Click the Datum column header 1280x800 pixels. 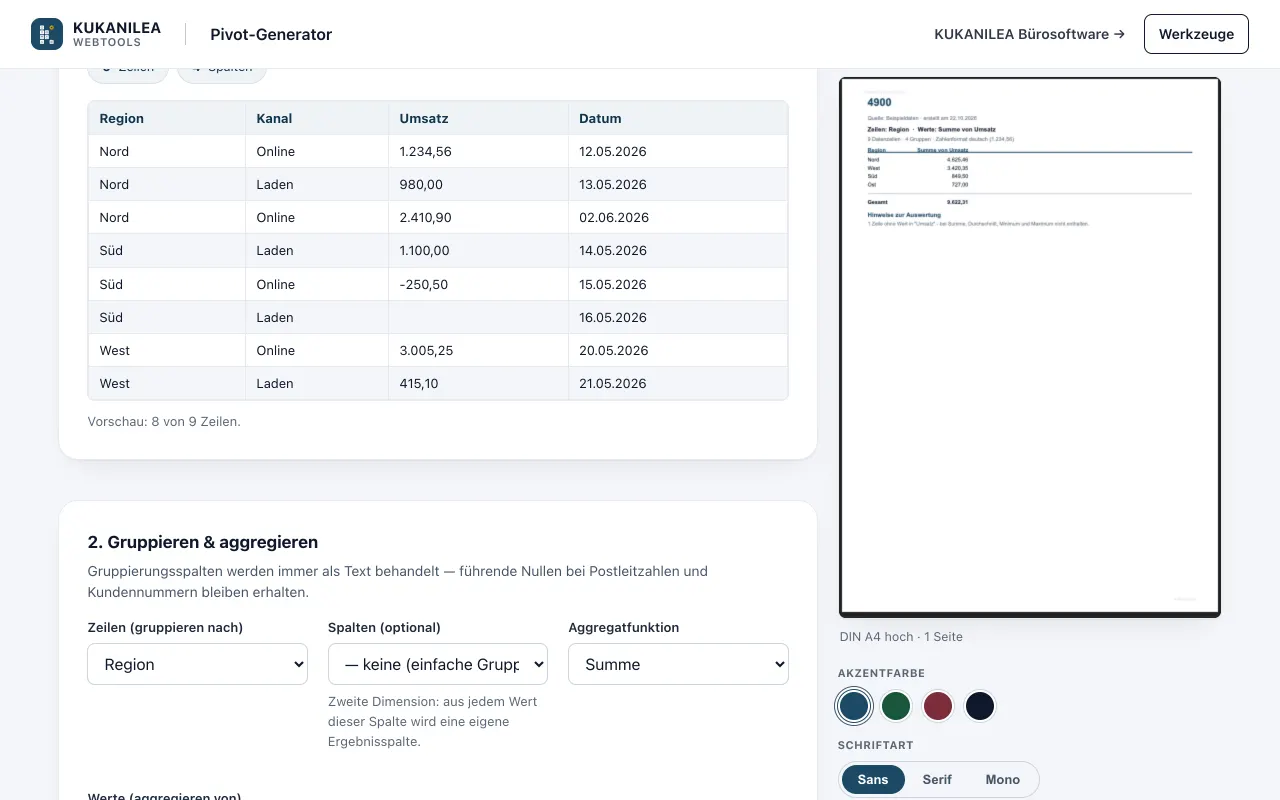(678, 118)
